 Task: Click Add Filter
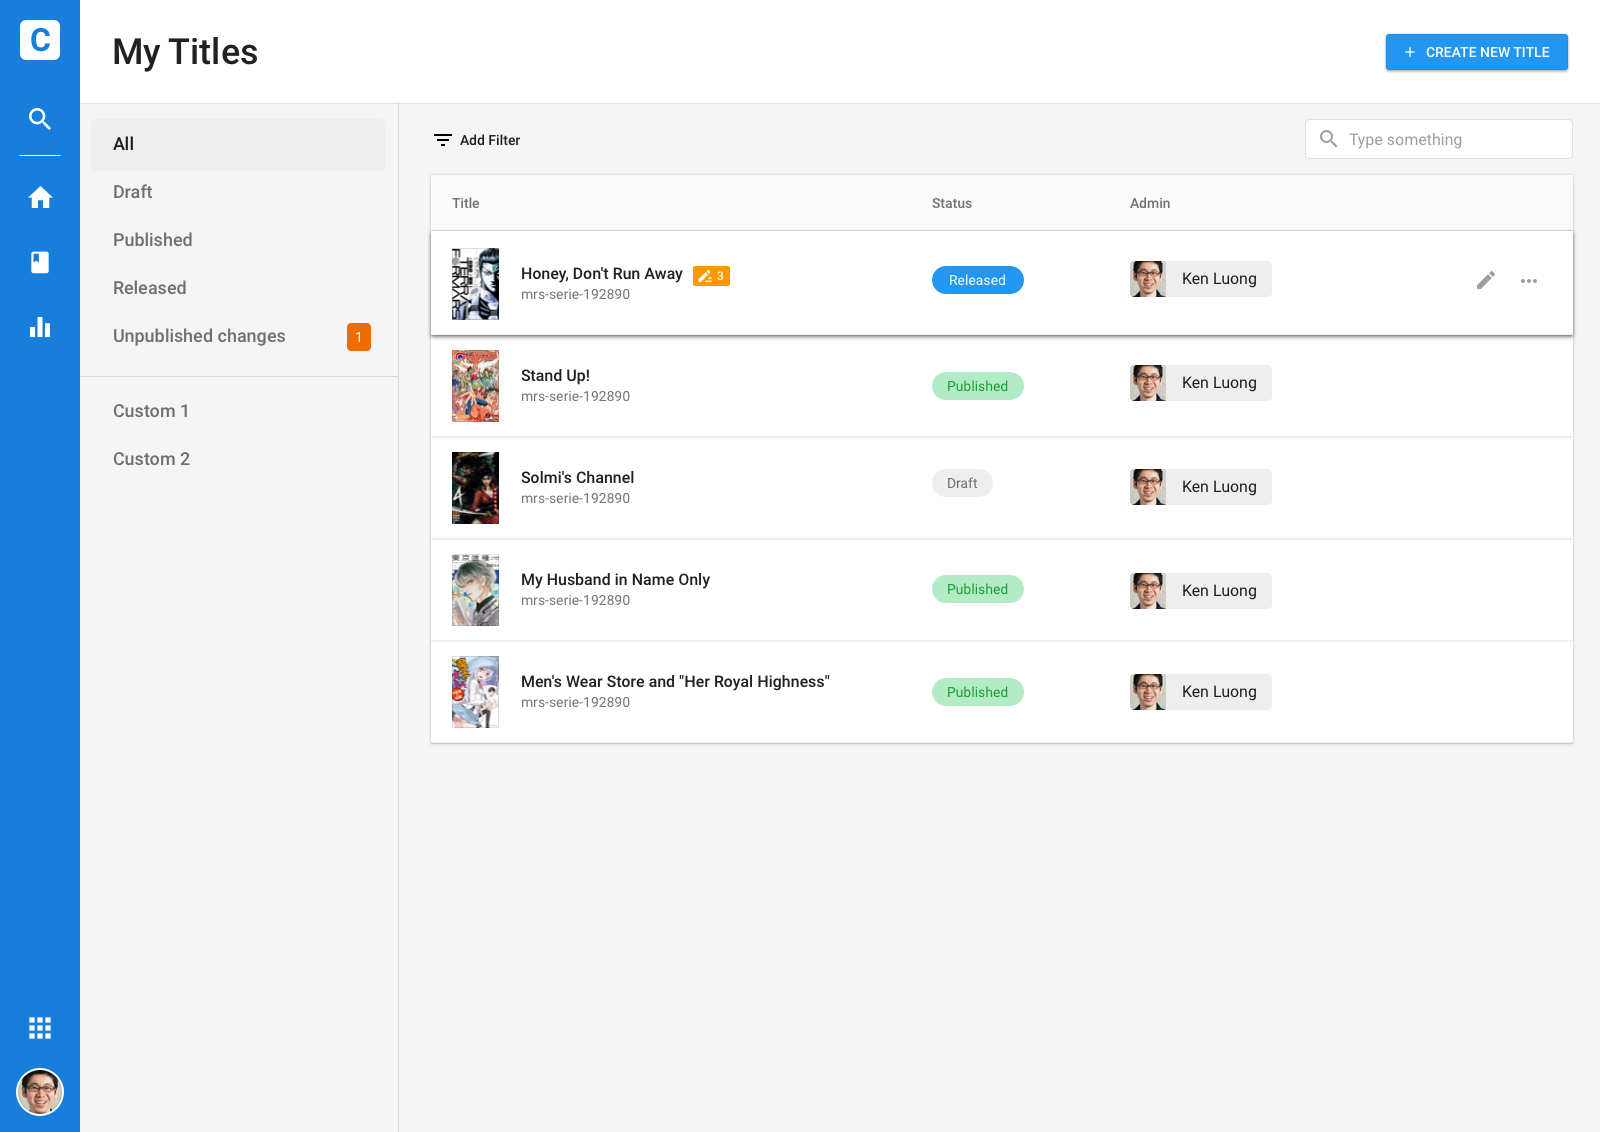tap(477, 140)
